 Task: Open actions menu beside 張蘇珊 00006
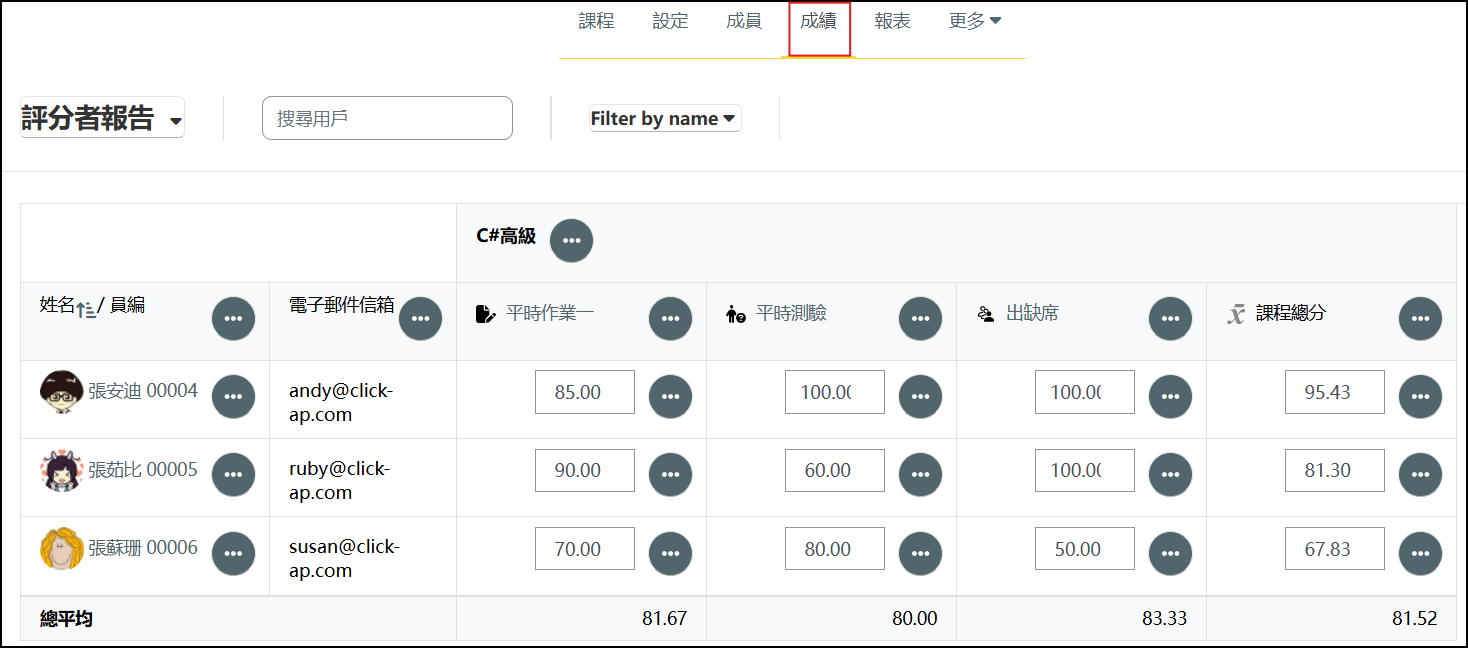(233, 553)
